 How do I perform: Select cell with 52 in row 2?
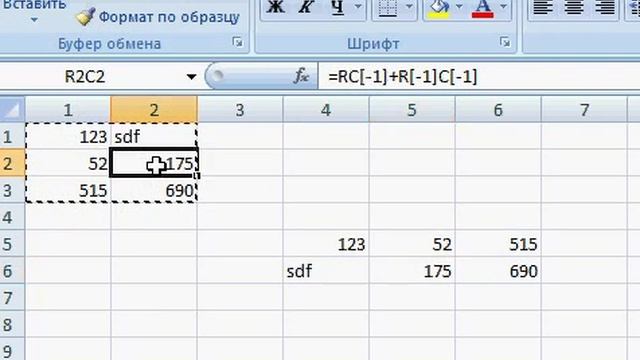[x=68, y=163]
